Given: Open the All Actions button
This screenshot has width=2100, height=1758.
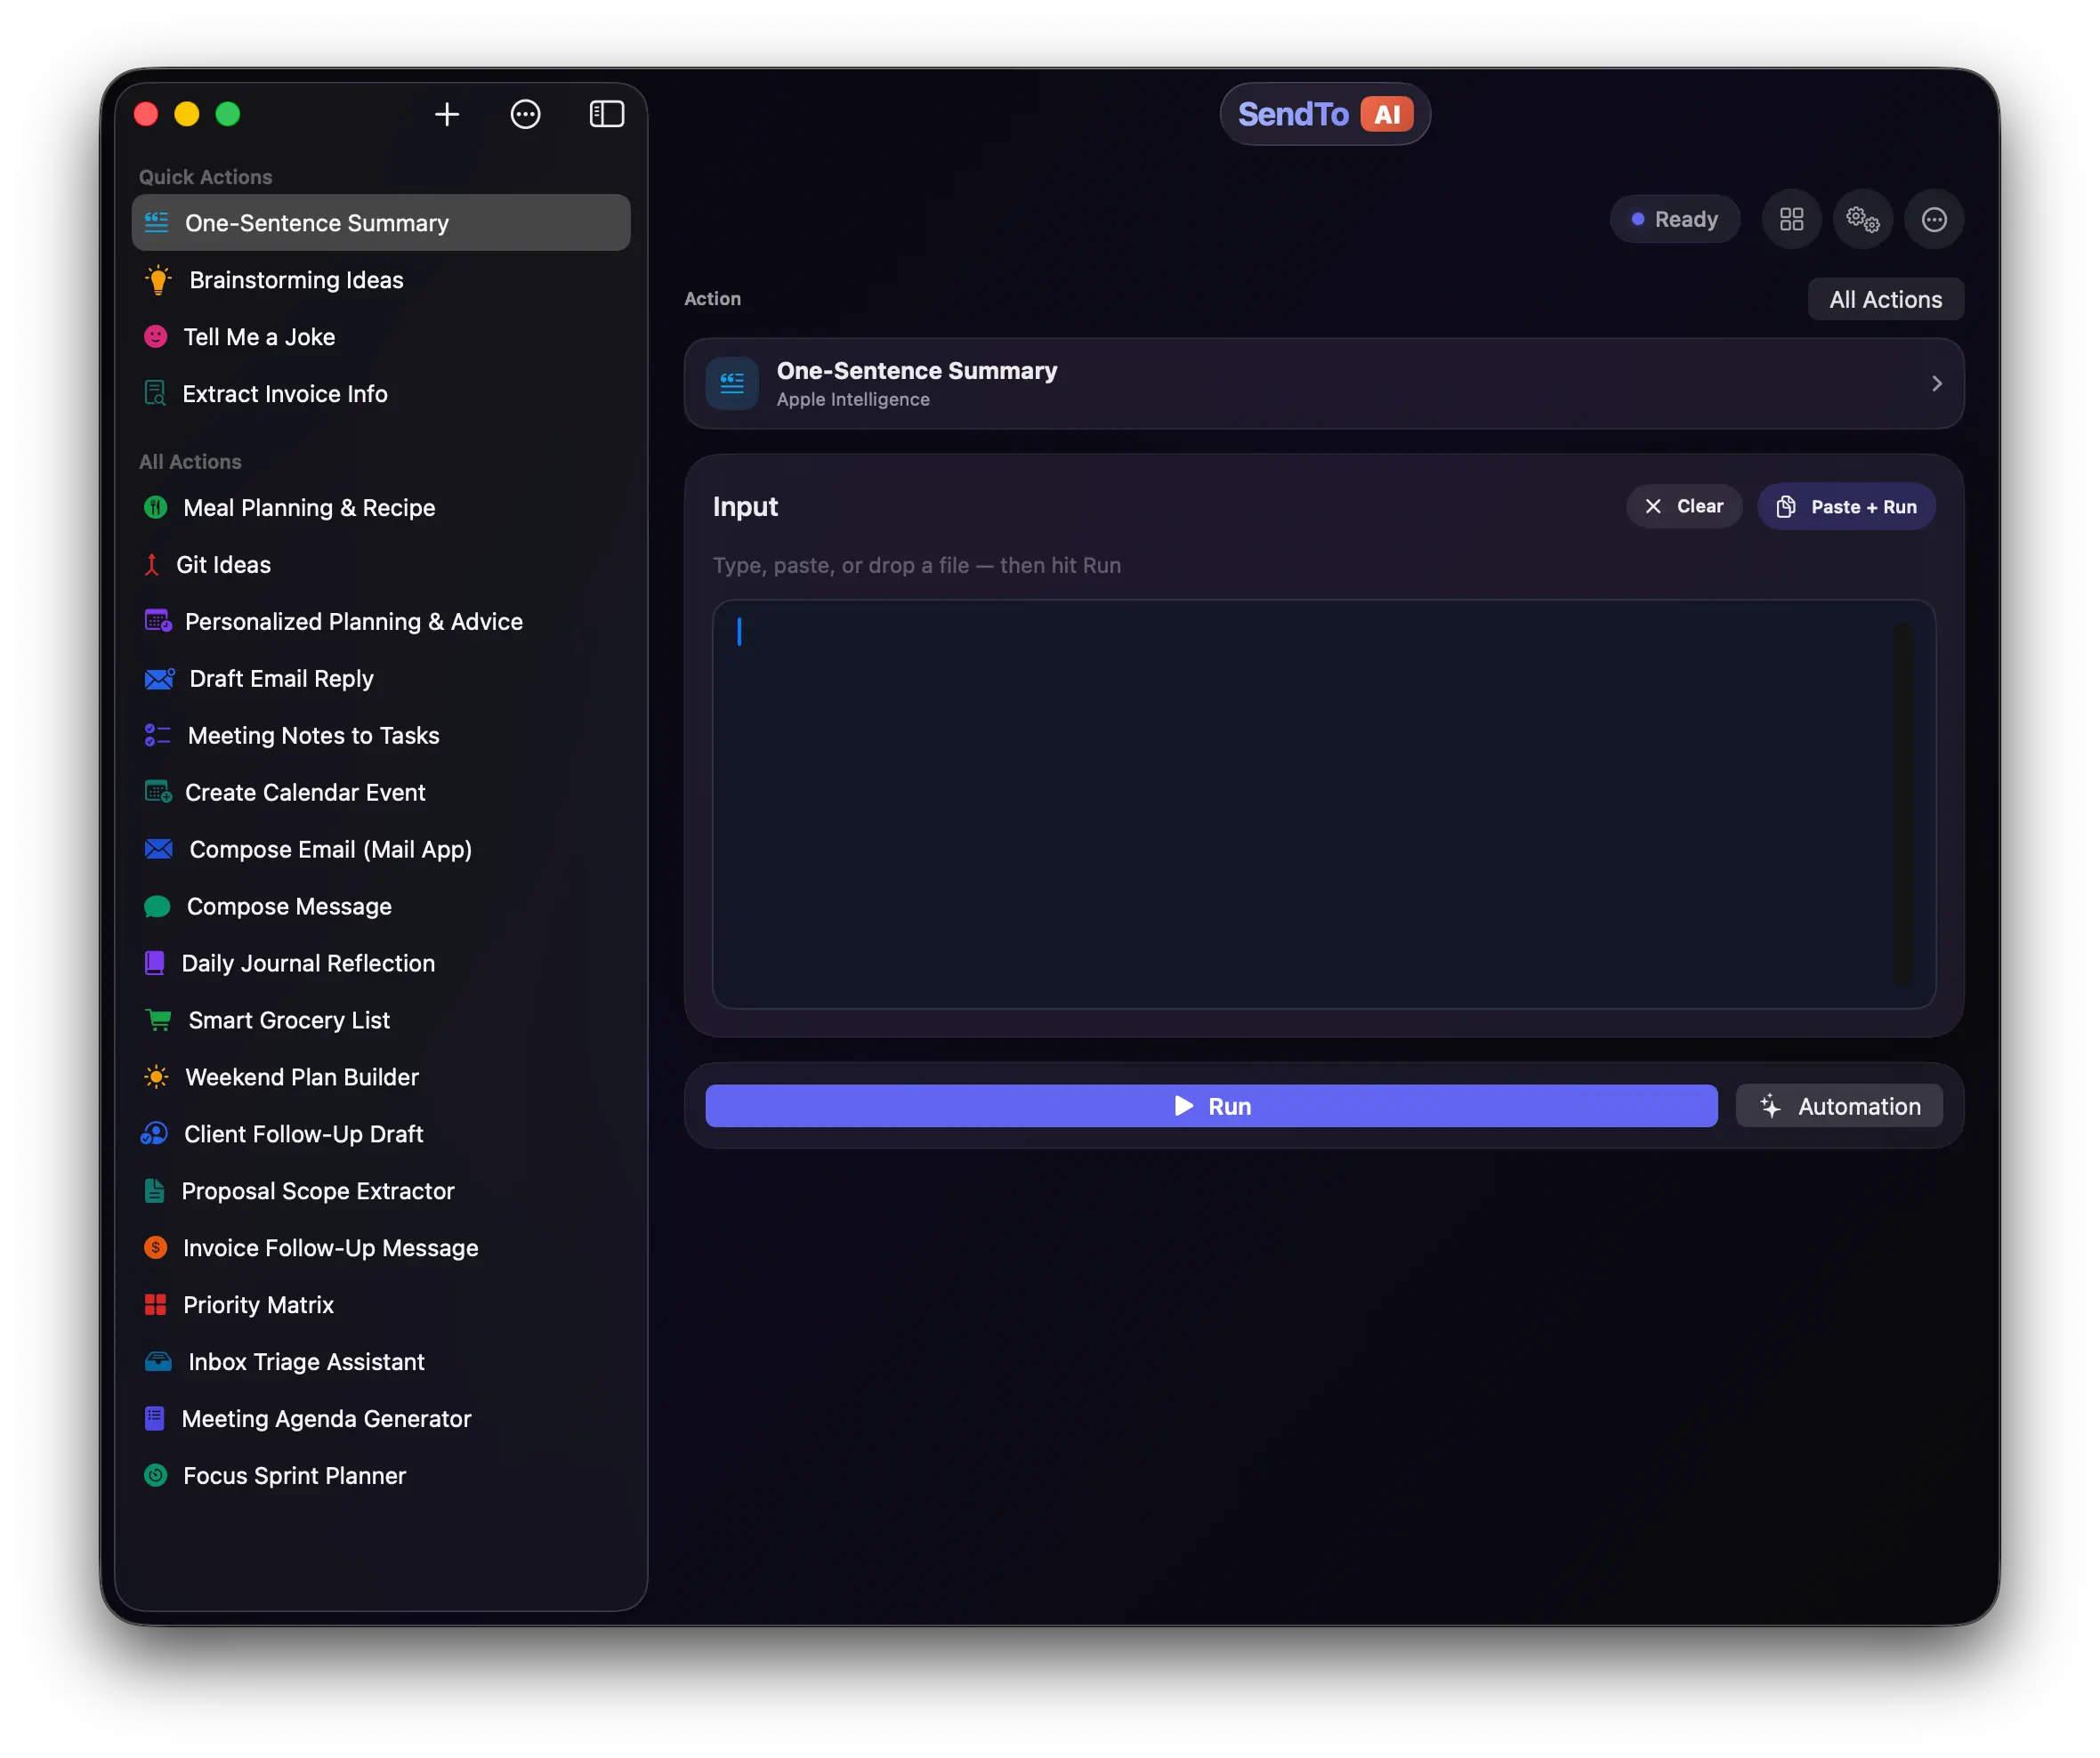Looking at the screenshot, I should pyautogui.click(x=1885, y=300).
